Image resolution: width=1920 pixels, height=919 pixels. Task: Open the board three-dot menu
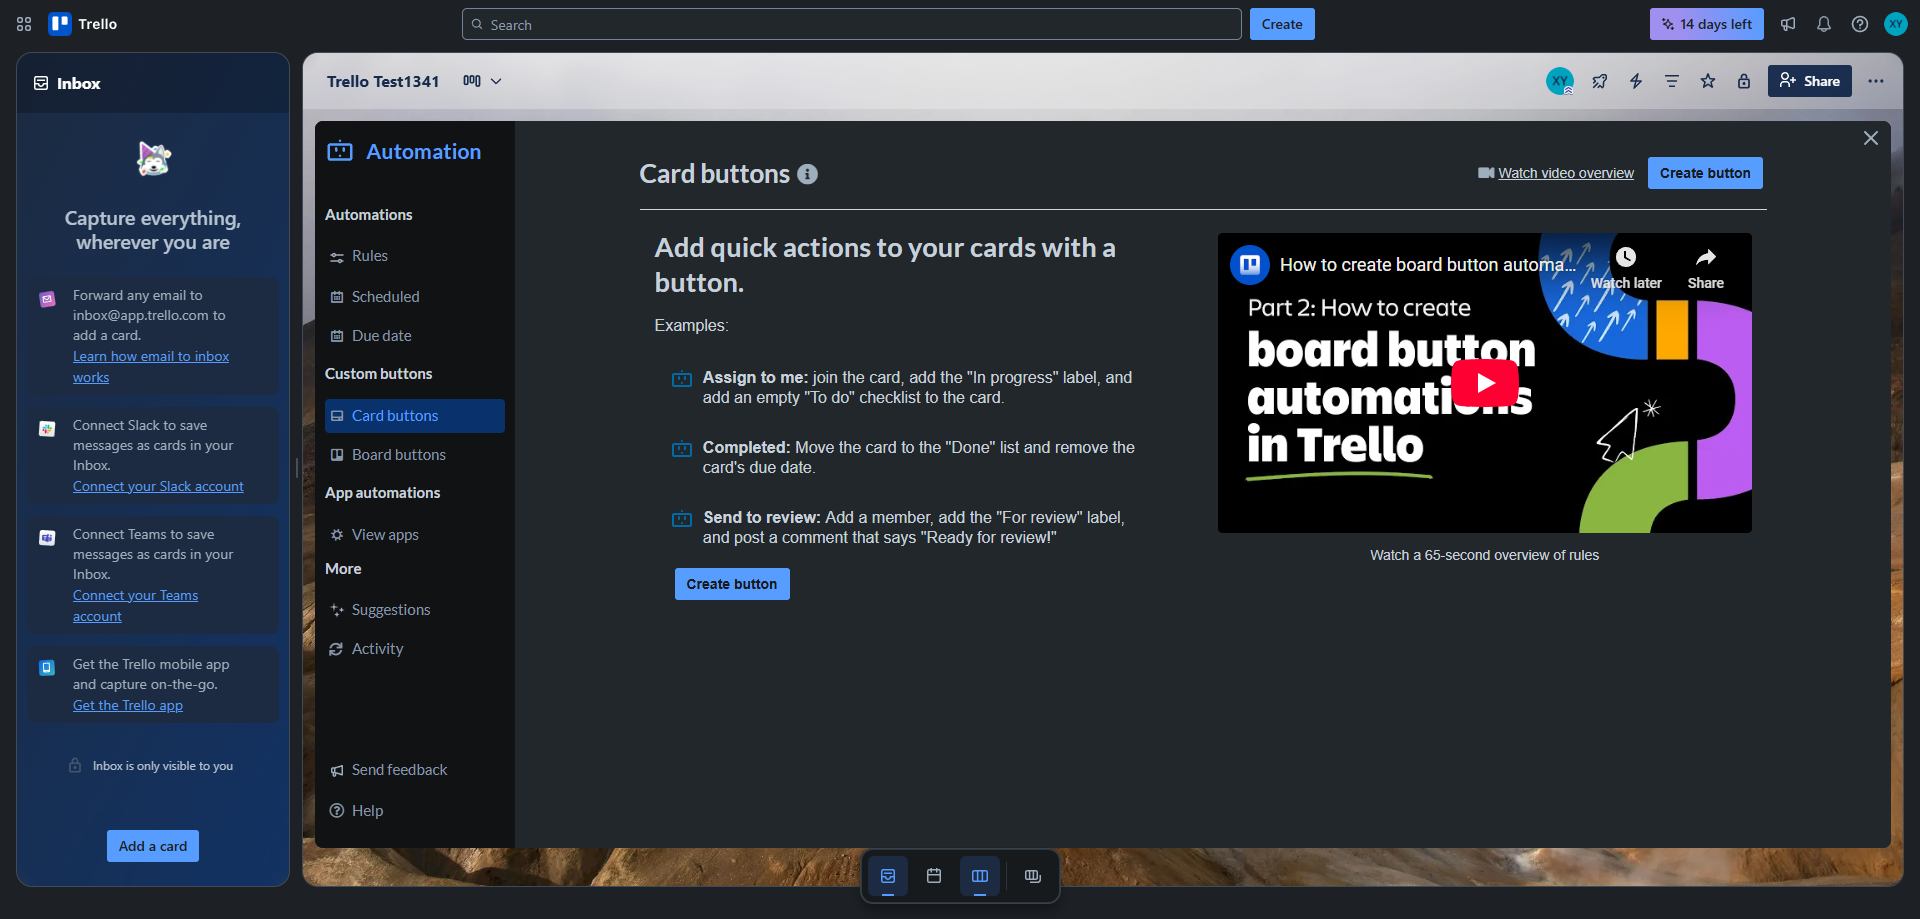tap(1876, 81)
